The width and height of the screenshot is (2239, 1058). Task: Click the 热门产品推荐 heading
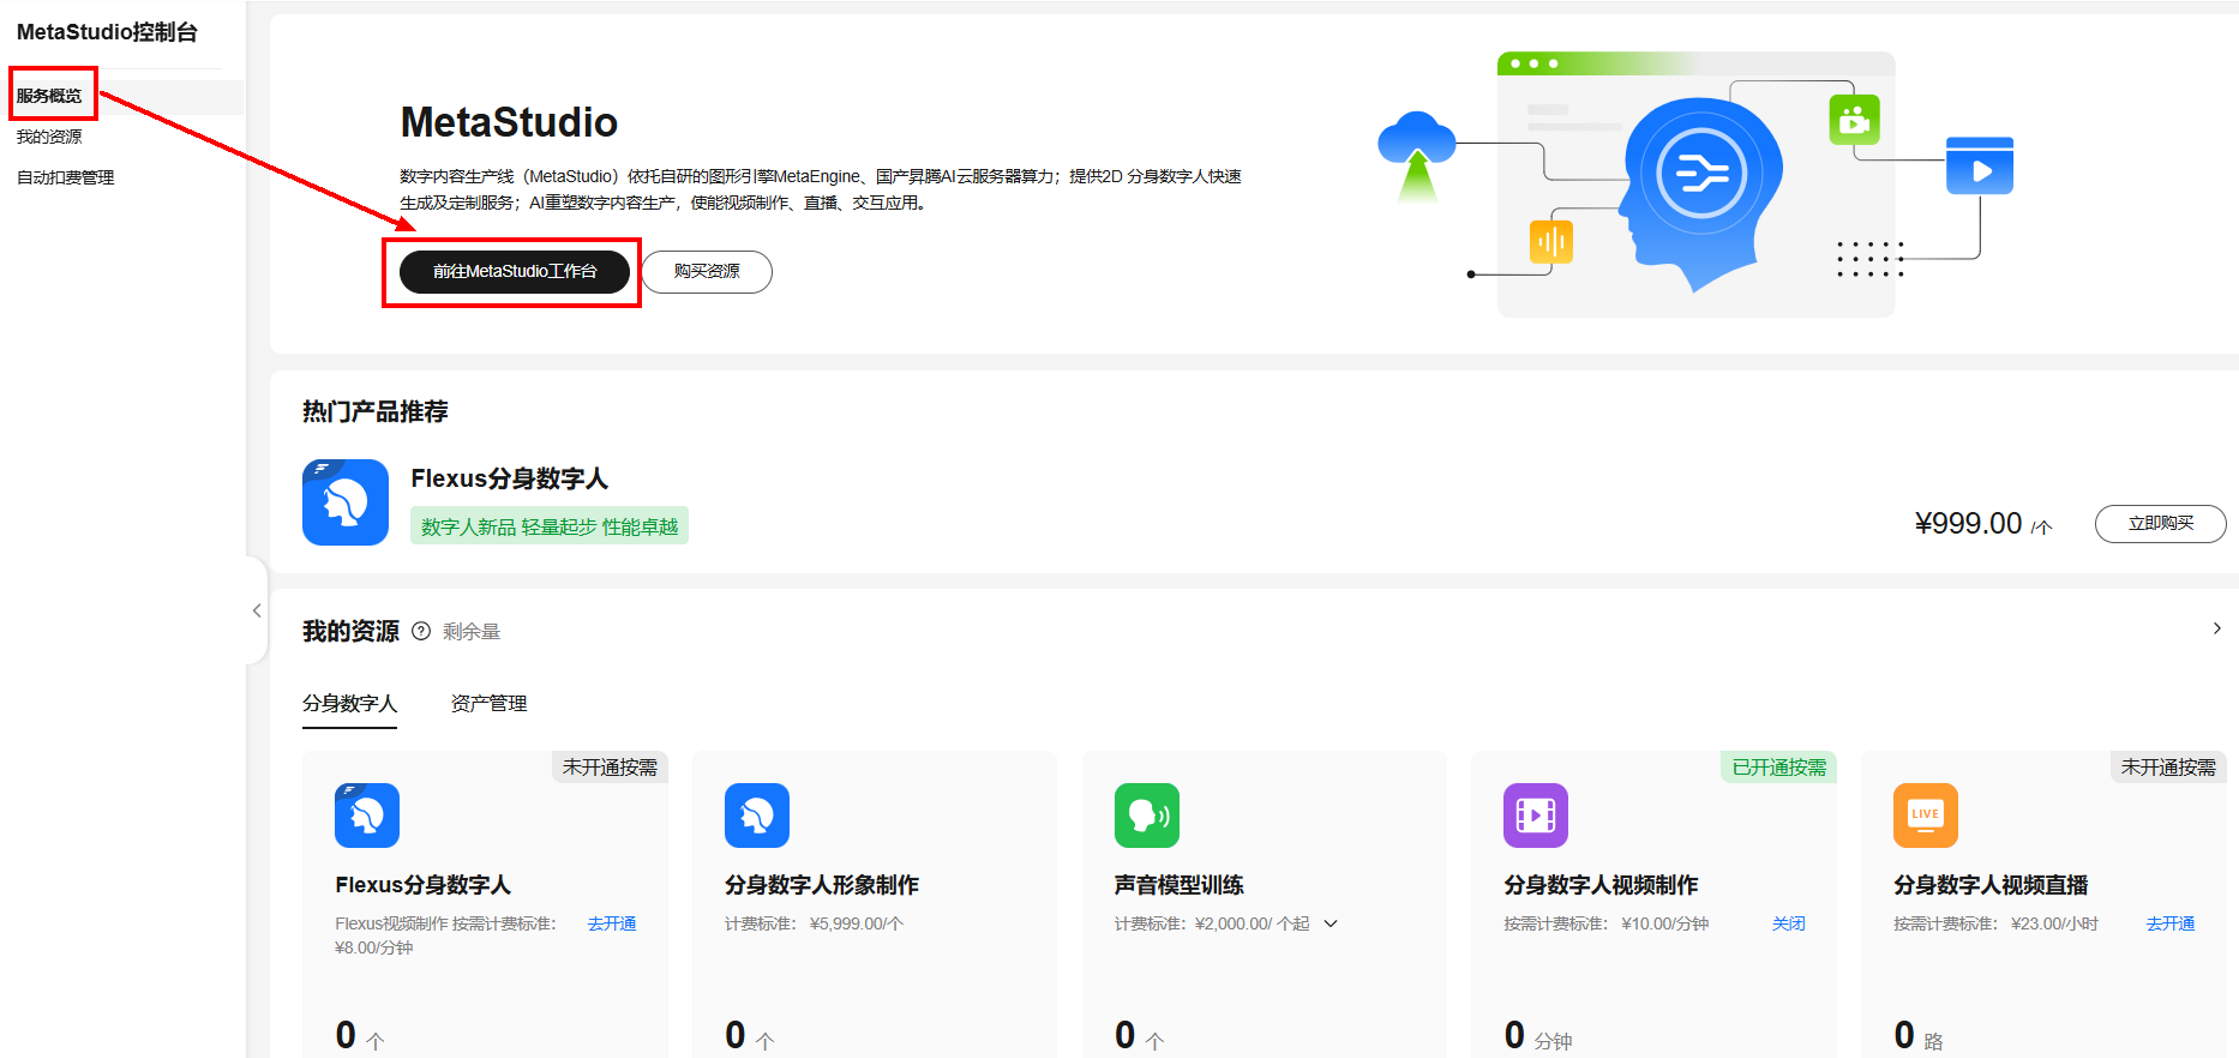(x=375, y=412)
